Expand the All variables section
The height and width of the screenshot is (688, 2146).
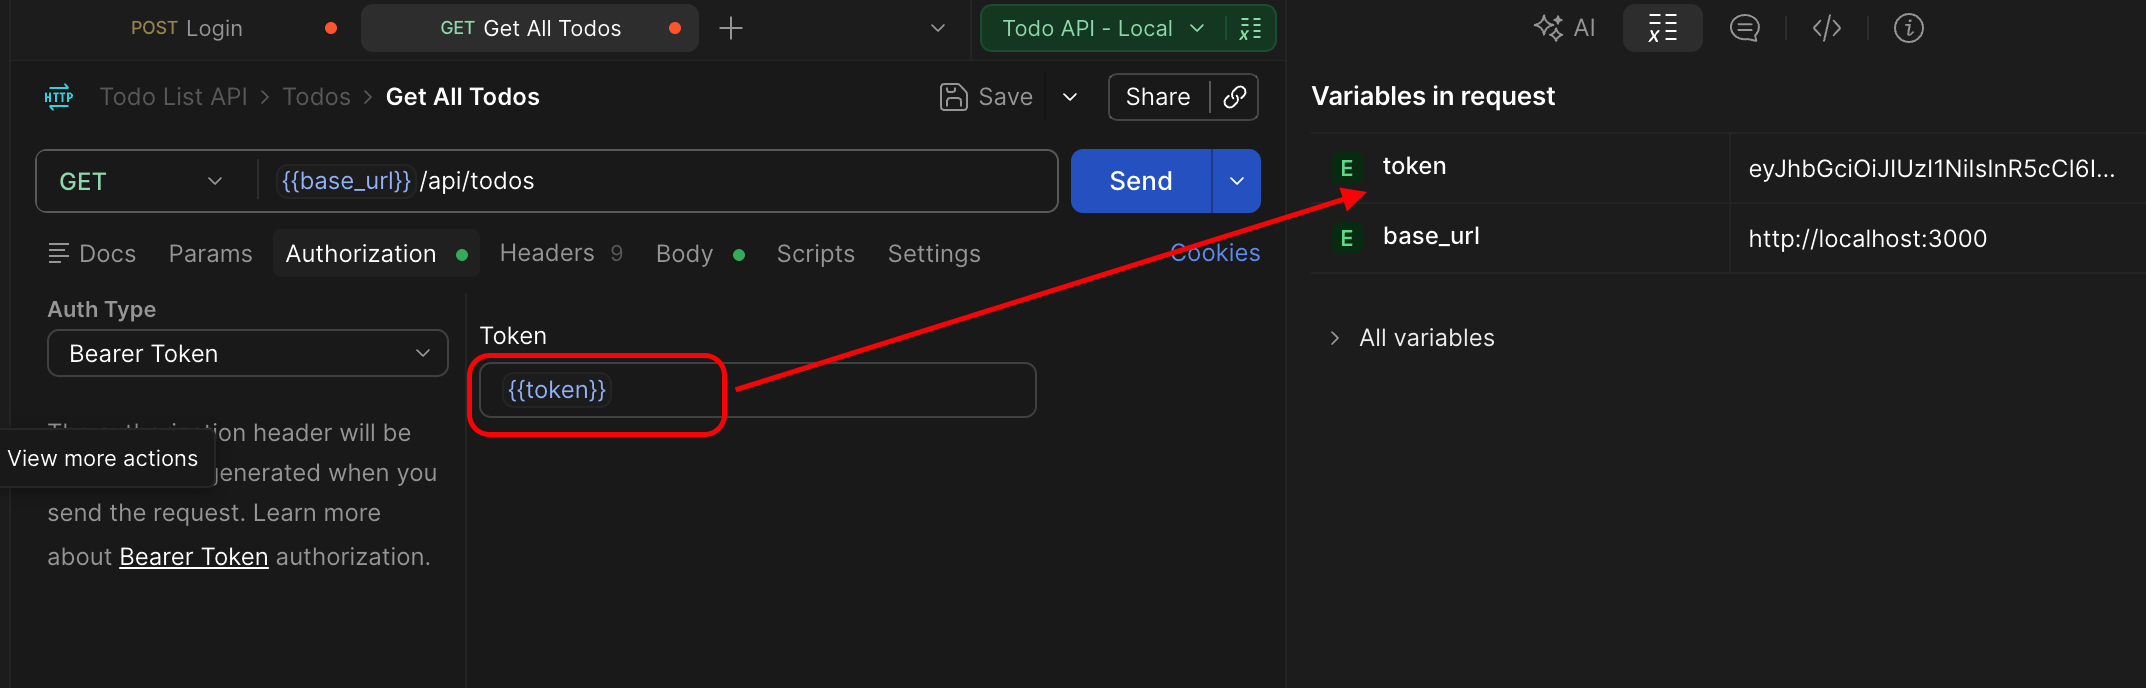coord(1411,338)
